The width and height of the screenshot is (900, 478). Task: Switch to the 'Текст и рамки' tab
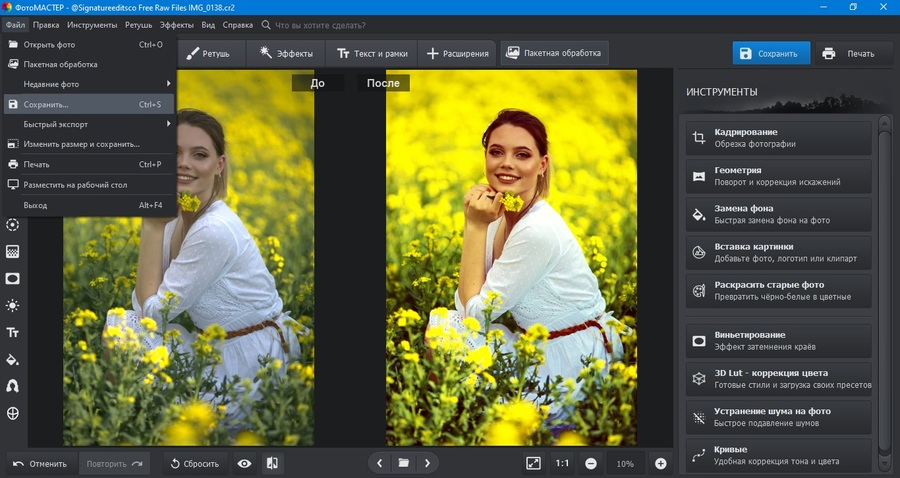point(372,53)
